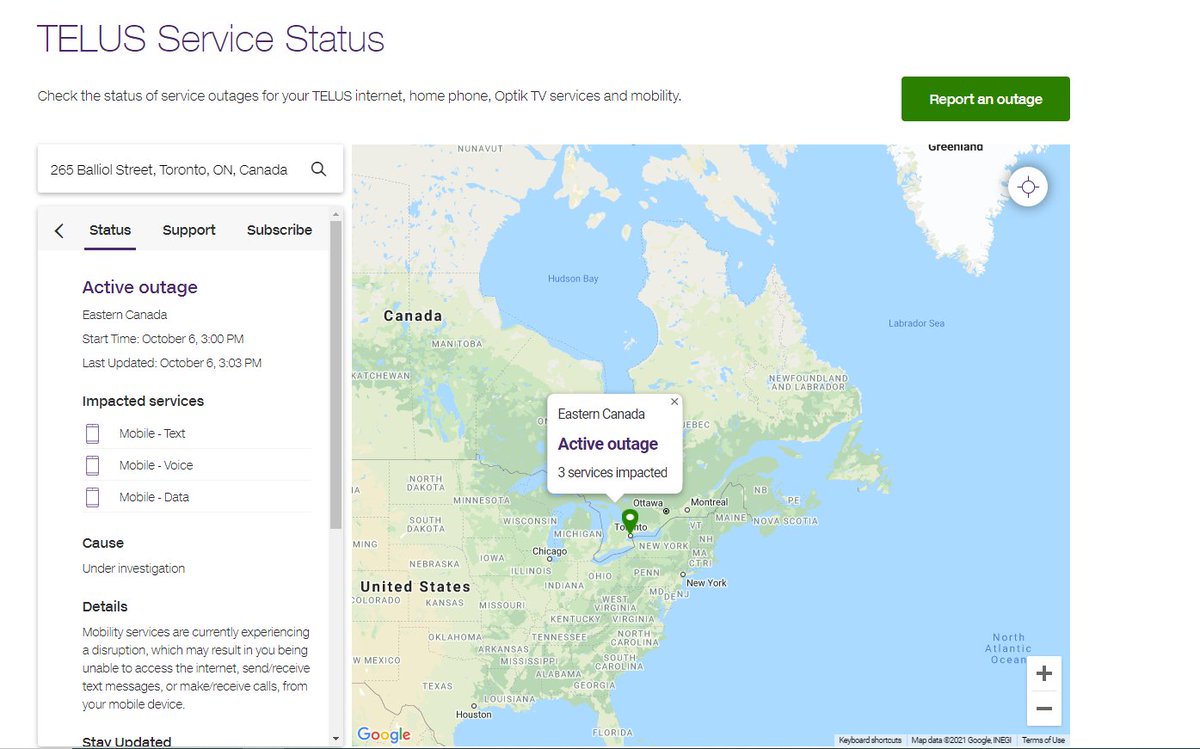
Task: Click the green outage pin near Toronto
Action: coord(630,521)
